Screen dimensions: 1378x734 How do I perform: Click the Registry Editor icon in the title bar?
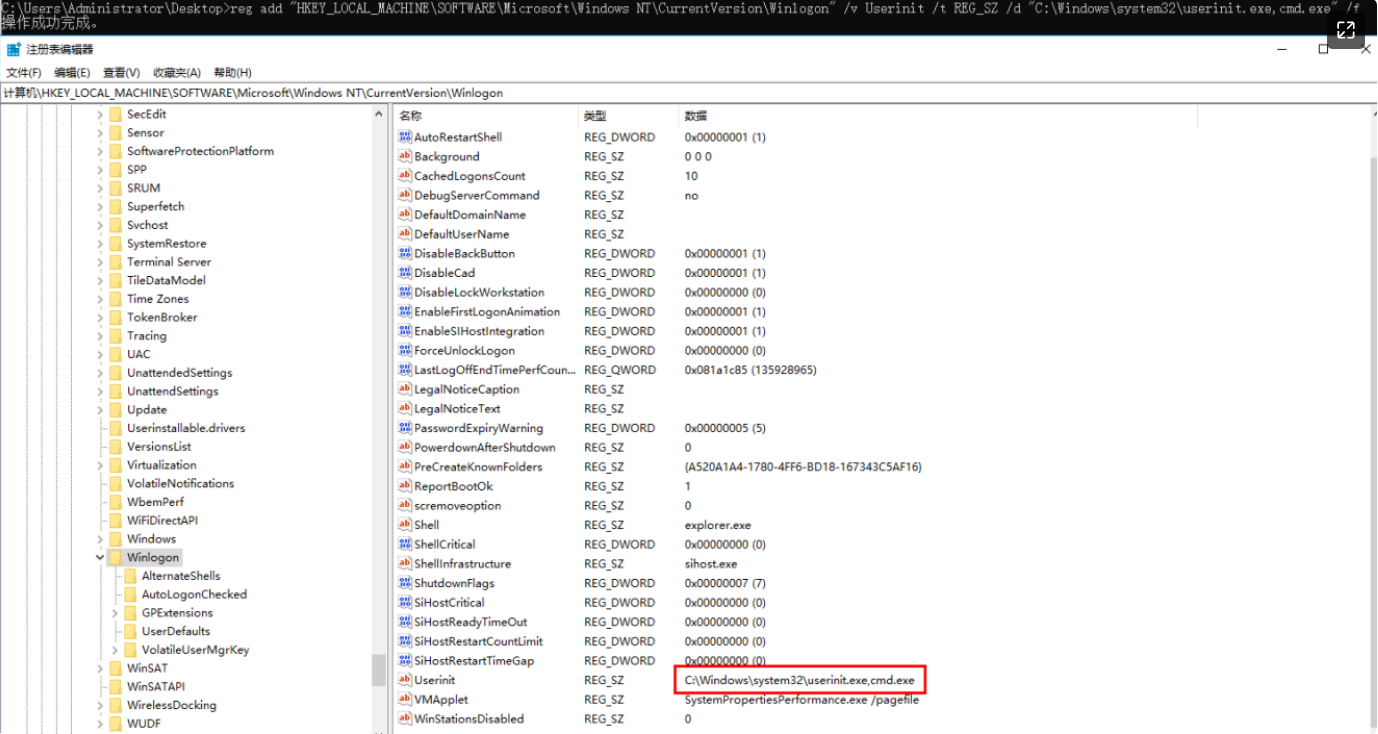click(12, 47)
